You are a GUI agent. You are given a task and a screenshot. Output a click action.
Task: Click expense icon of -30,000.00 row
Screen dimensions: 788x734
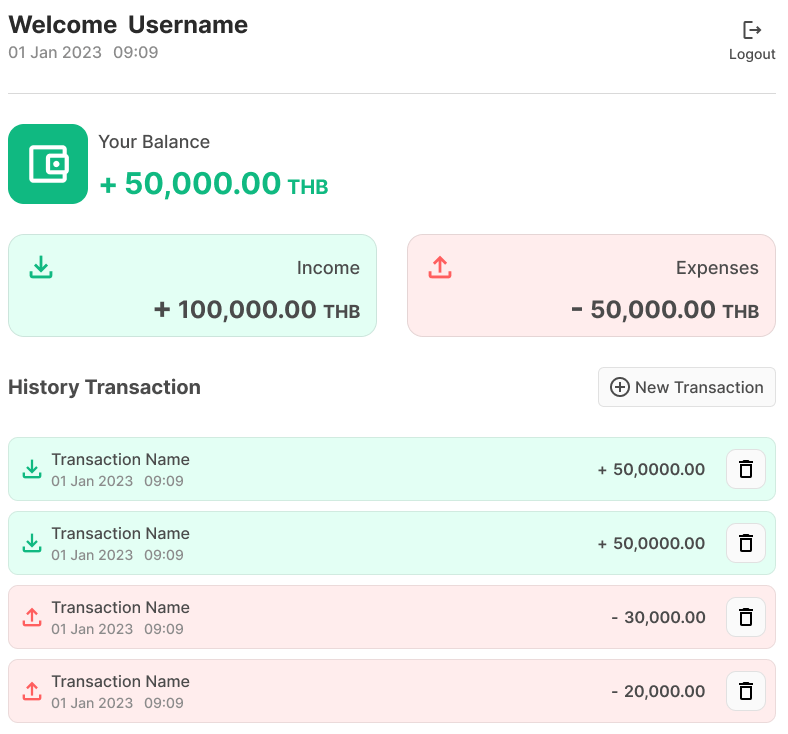pos(32,617)
